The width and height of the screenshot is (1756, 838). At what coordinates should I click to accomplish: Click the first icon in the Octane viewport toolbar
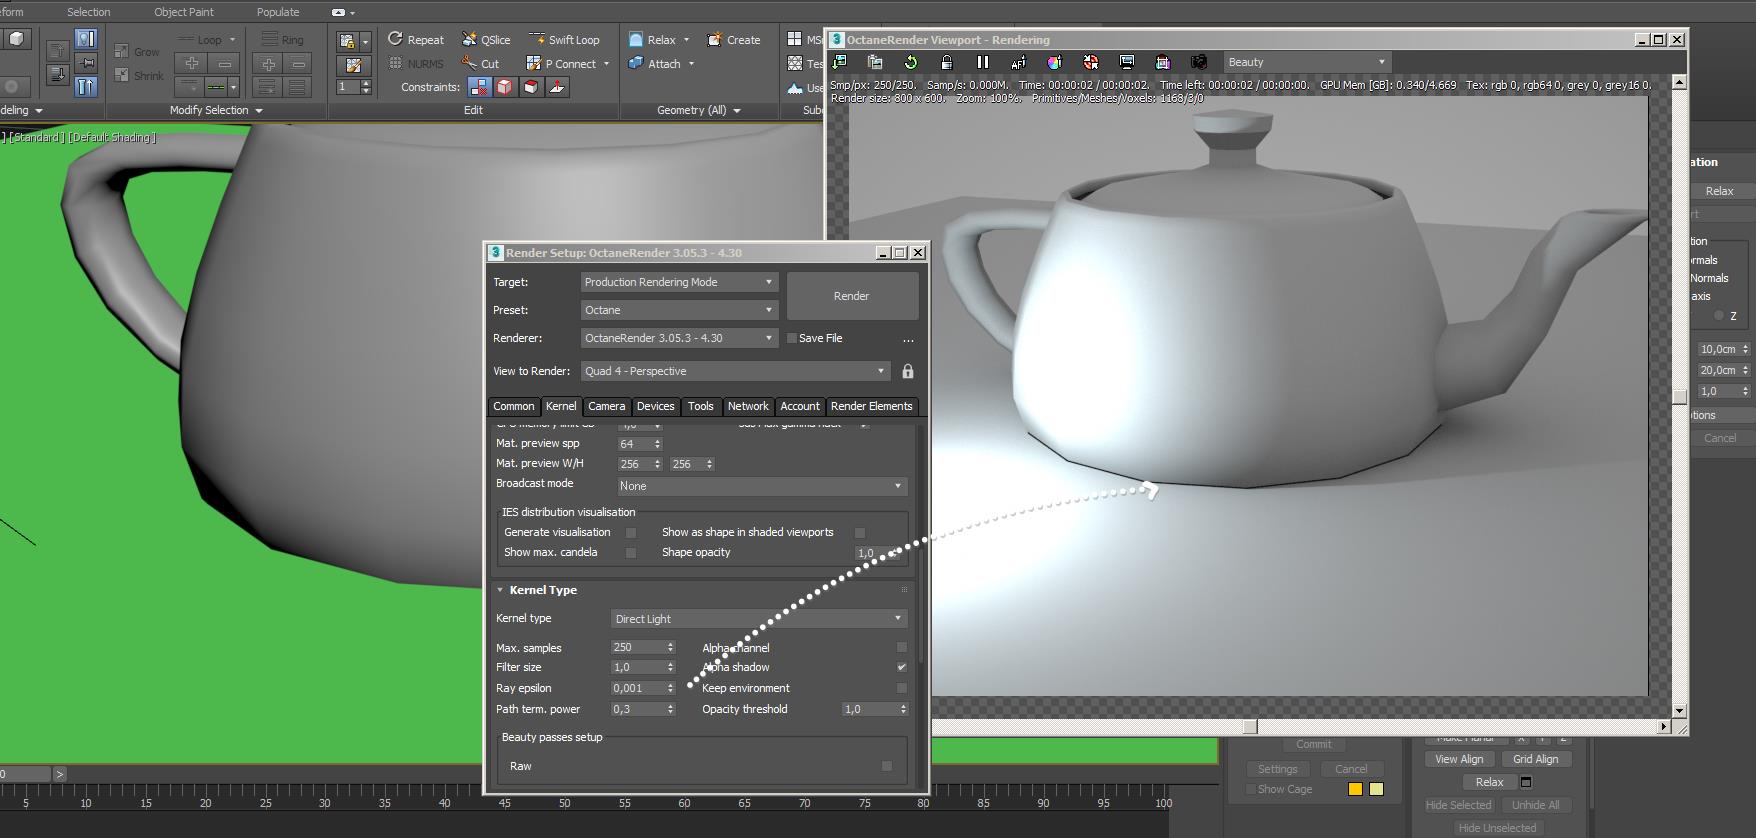[x=839, y=62]
